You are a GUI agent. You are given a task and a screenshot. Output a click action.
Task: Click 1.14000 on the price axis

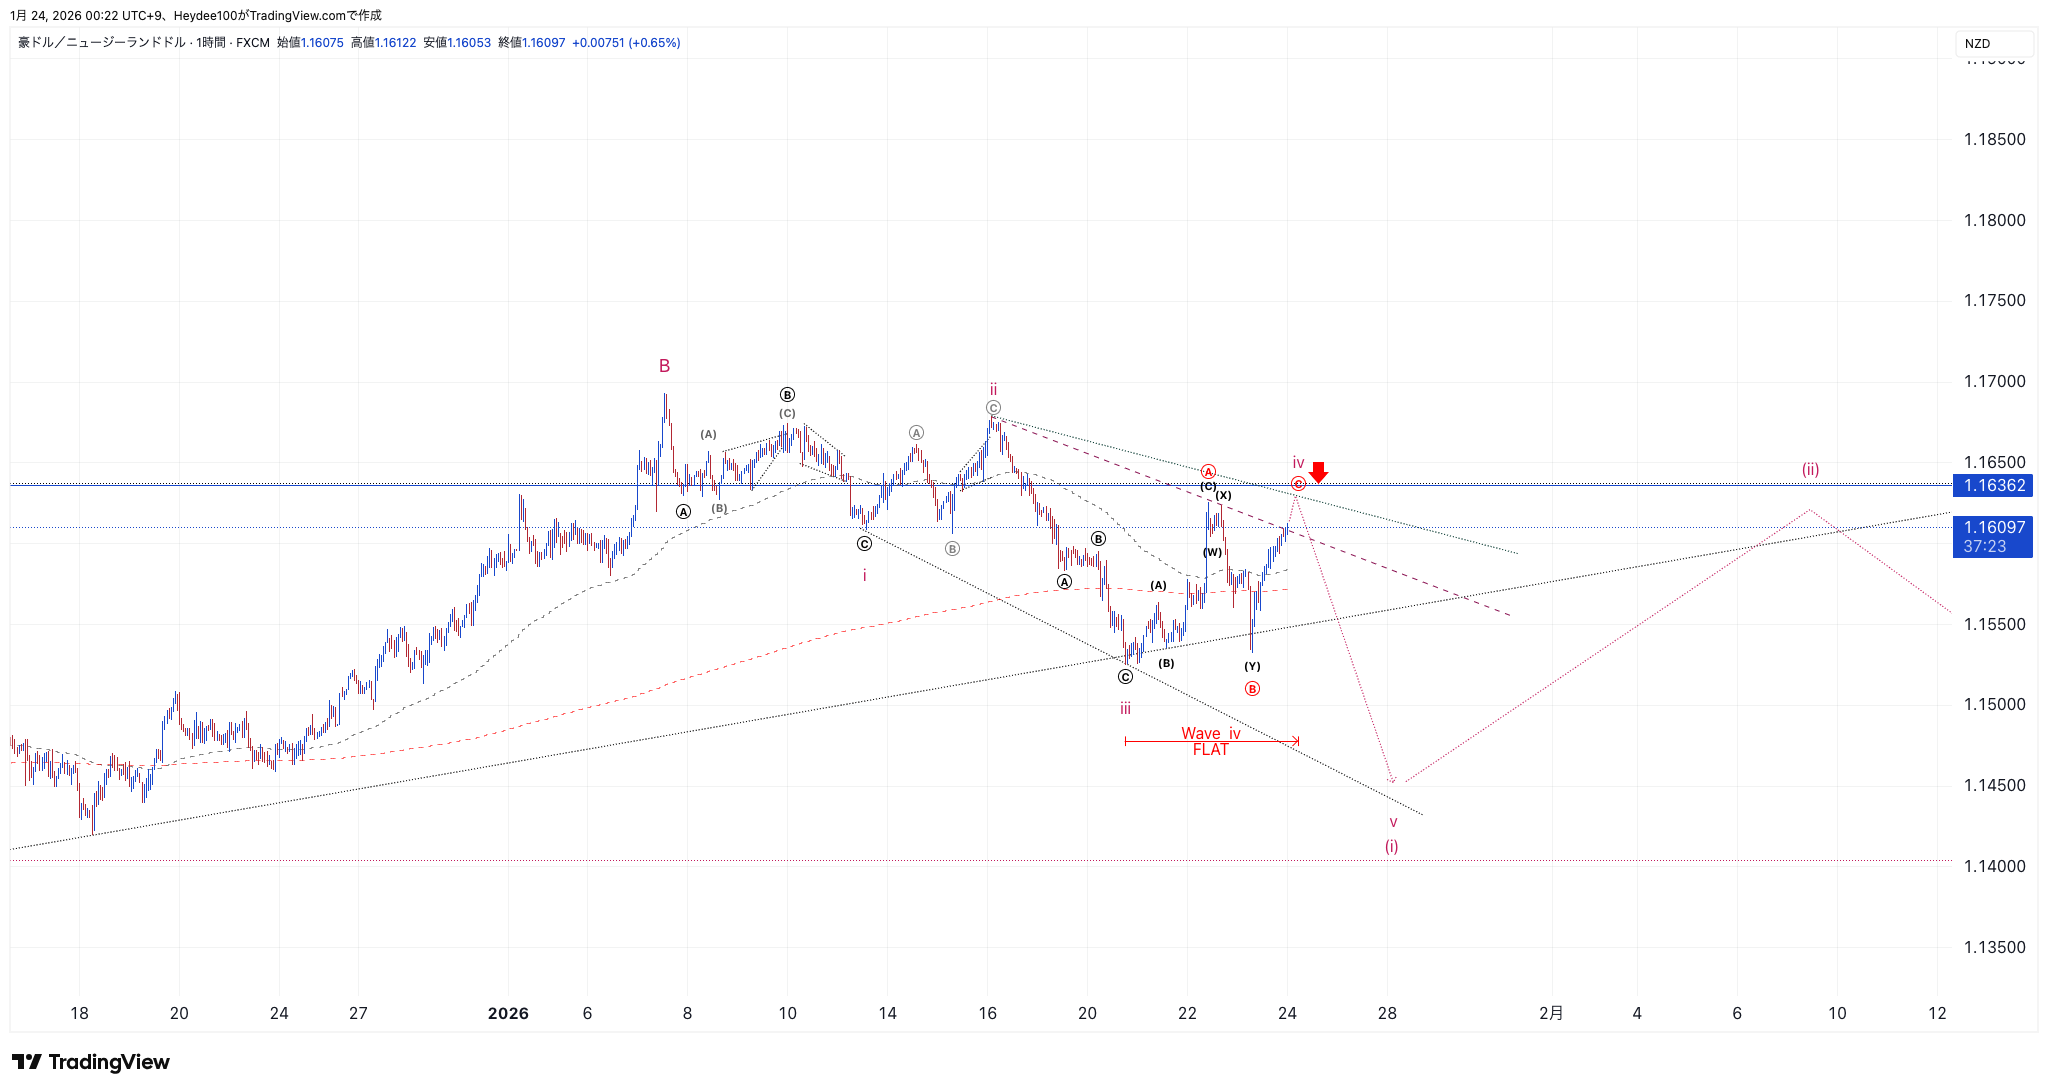click(1994, 866)
